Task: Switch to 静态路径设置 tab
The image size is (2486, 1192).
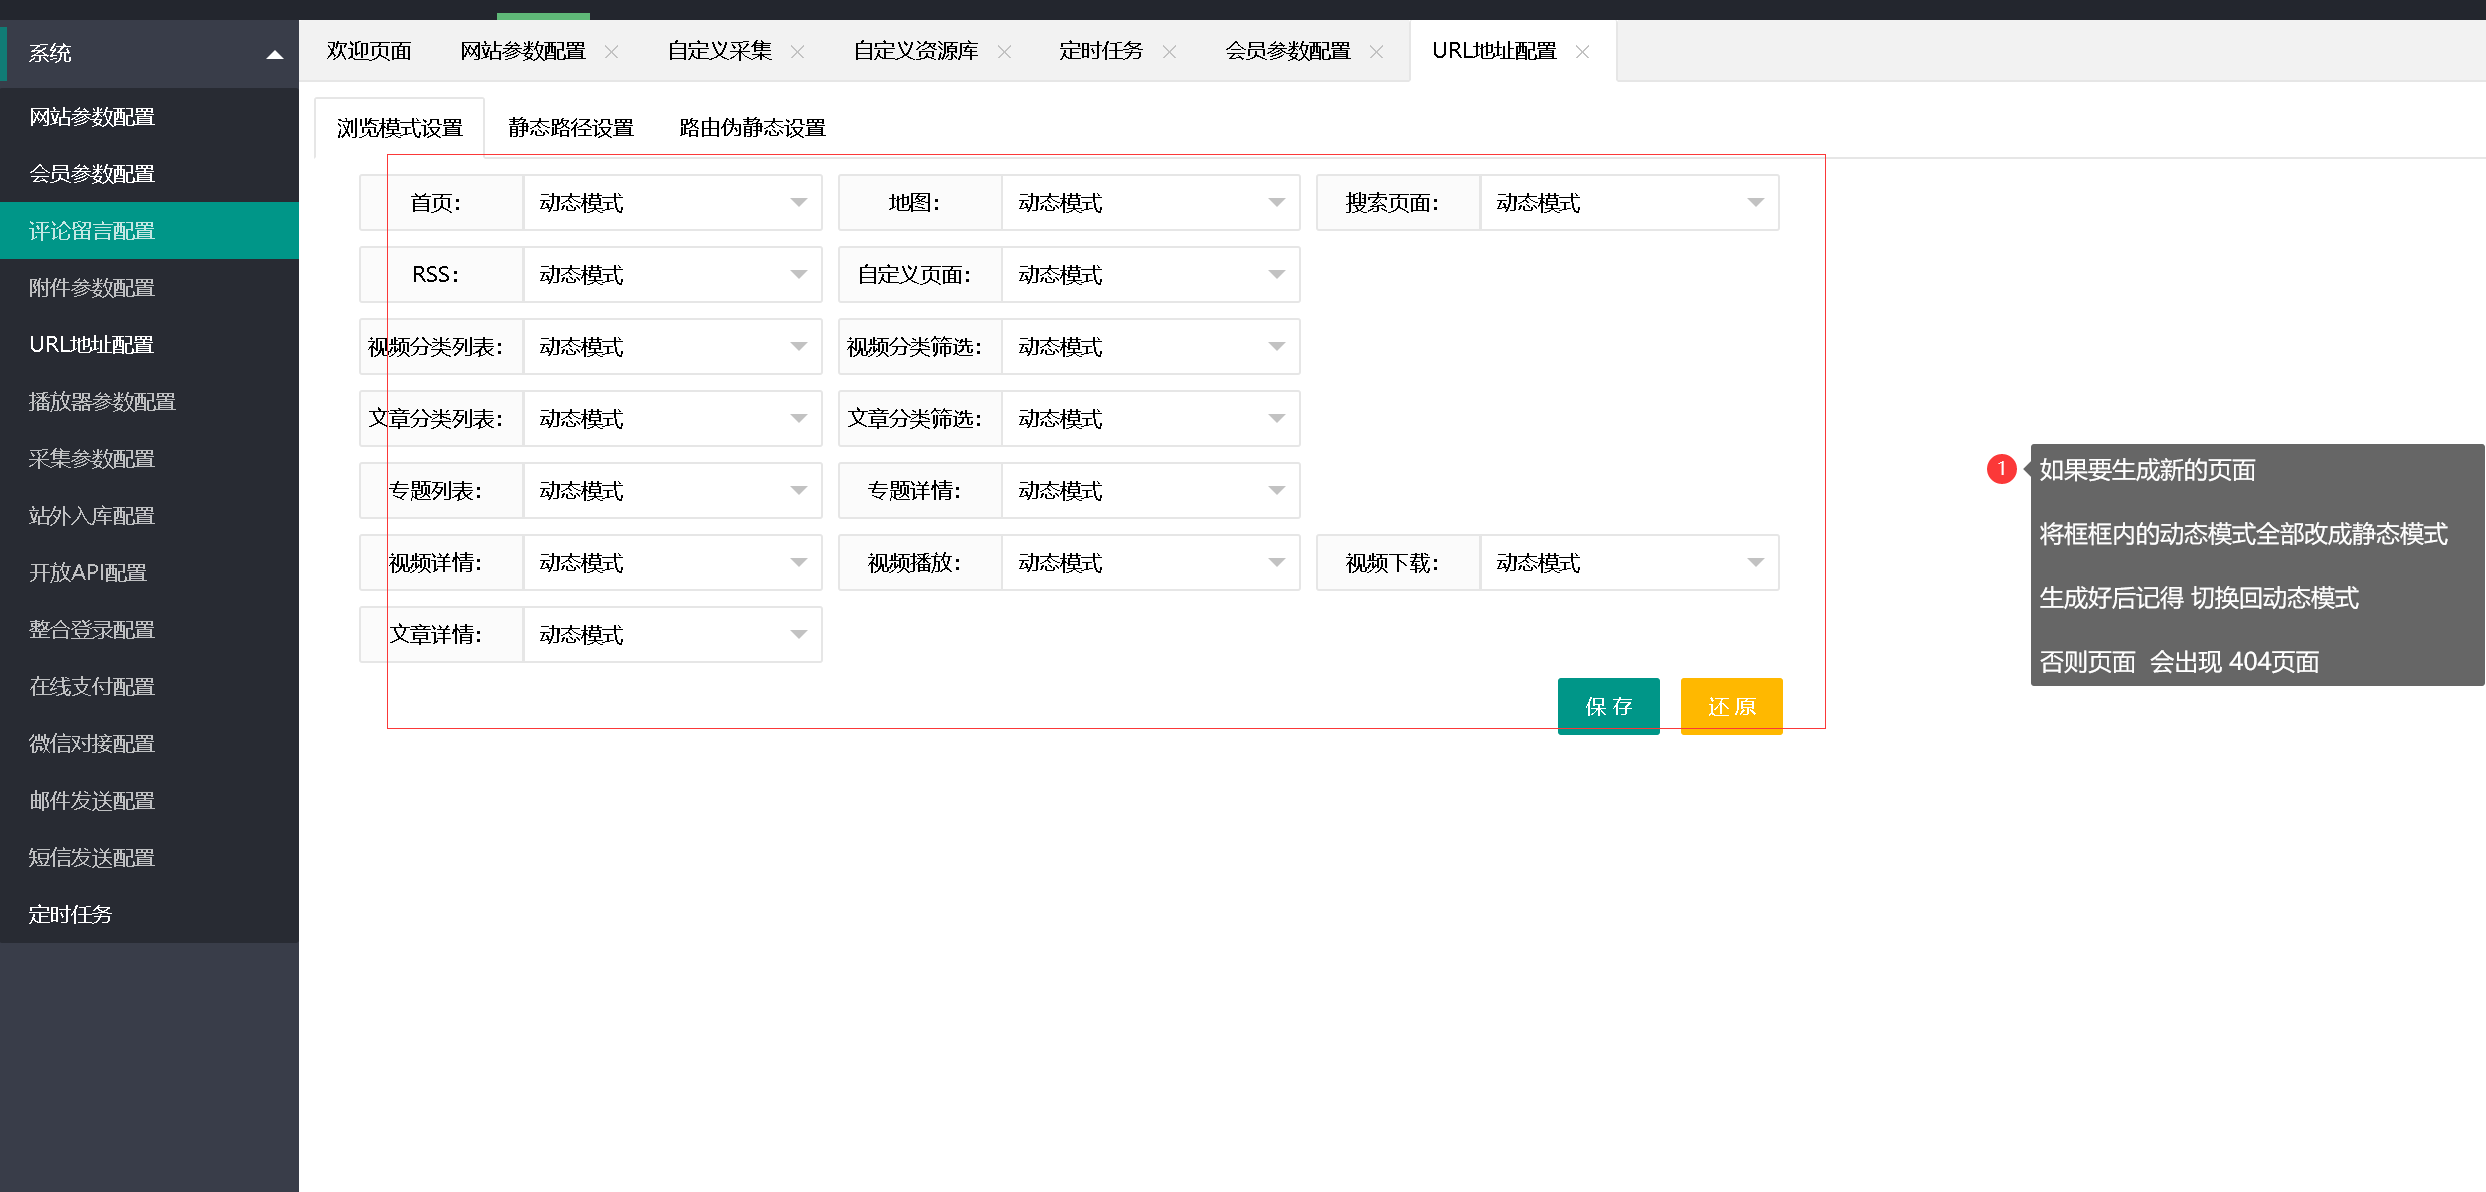Action: 571,128
